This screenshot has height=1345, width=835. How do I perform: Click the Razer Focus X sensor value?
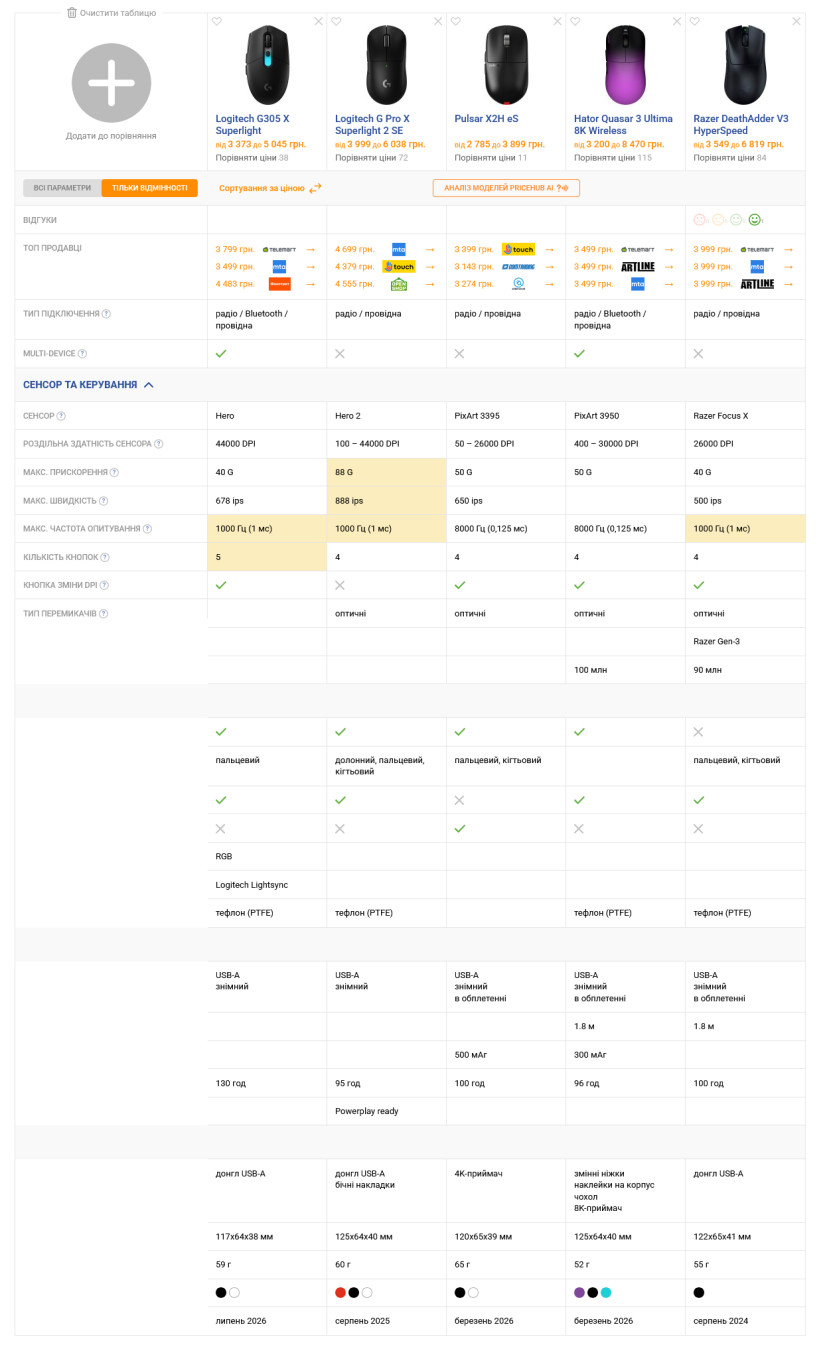tap(720, 416)
